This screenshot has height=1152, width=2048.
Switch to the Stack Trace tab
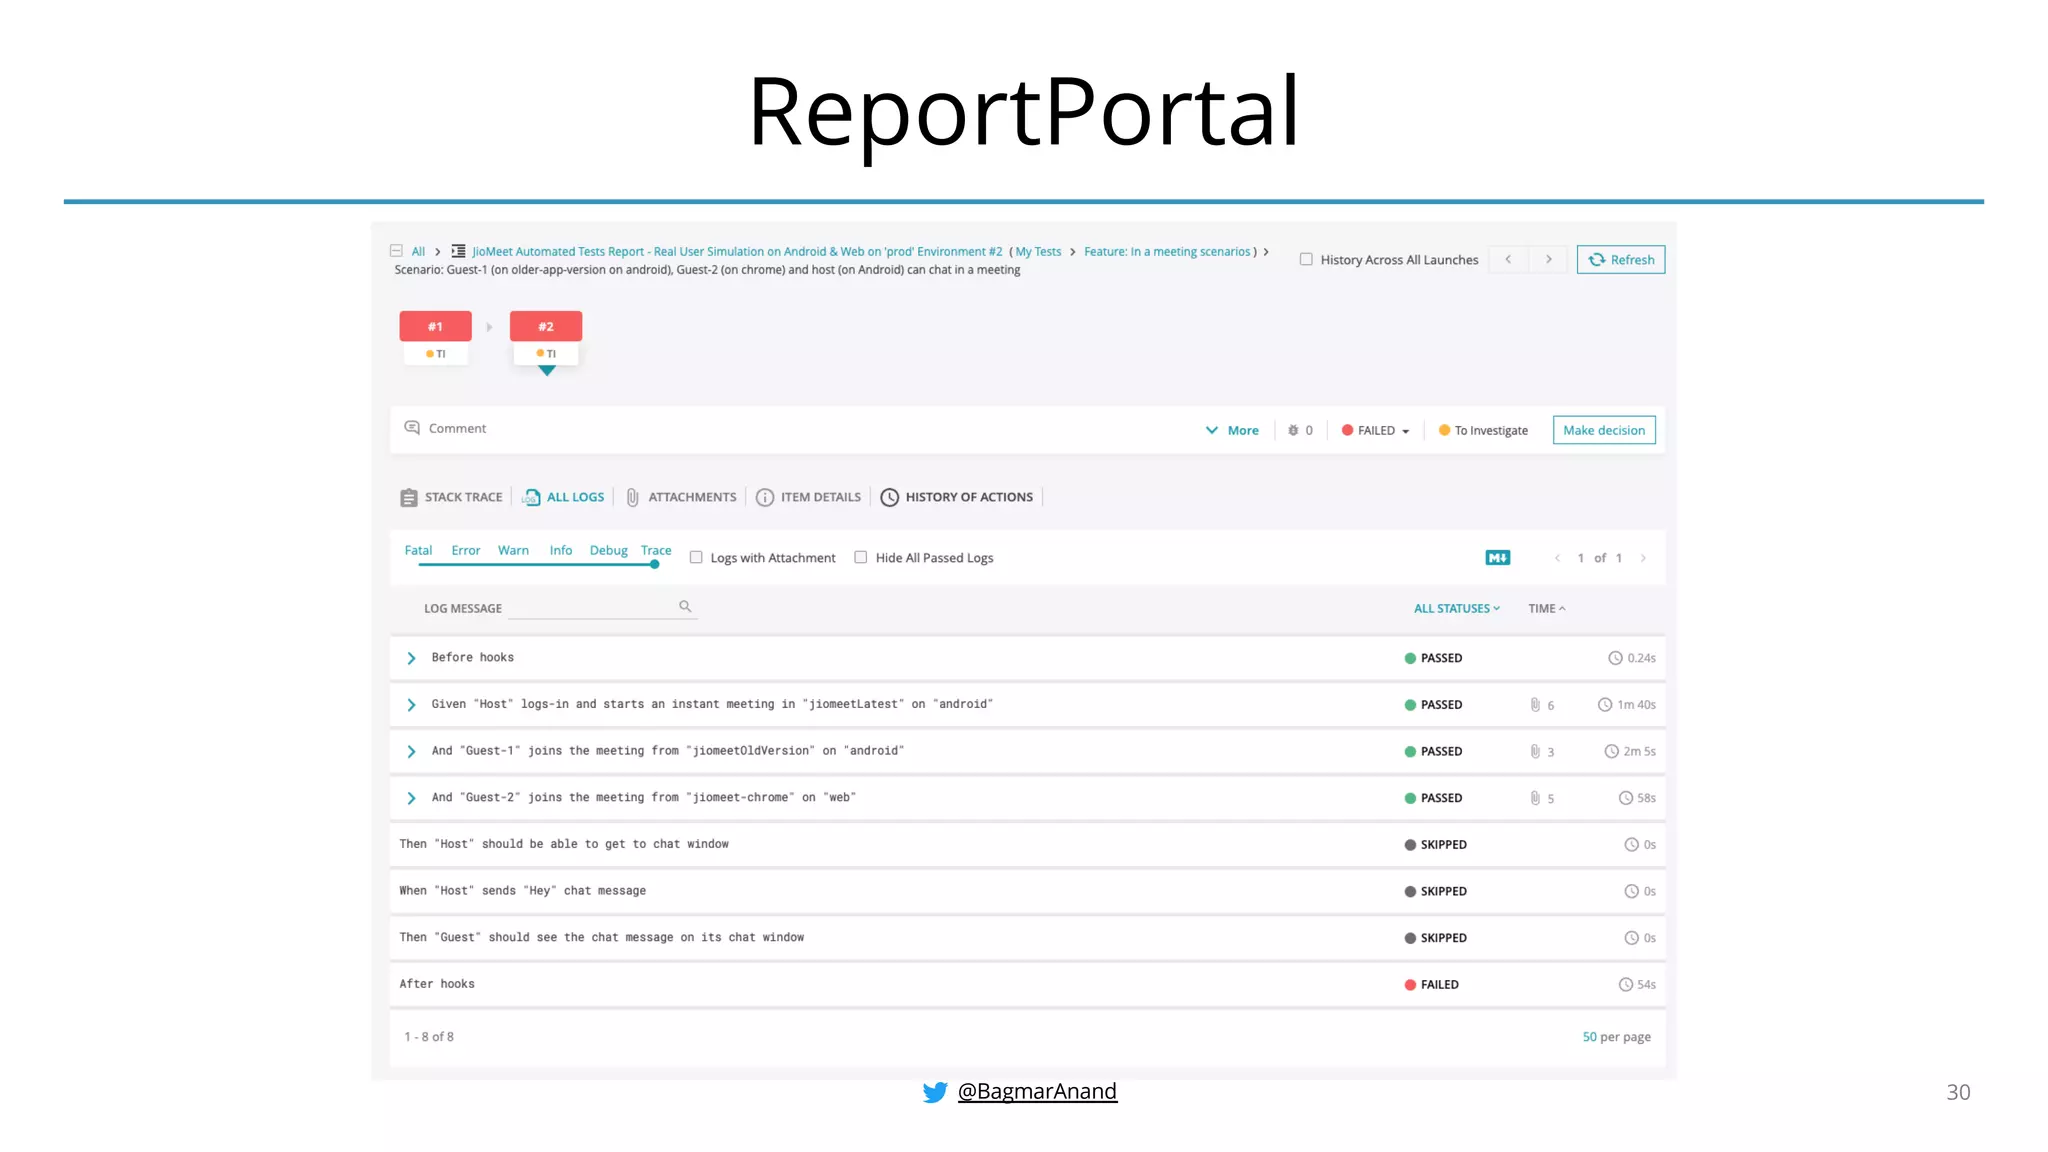(451, 497)
